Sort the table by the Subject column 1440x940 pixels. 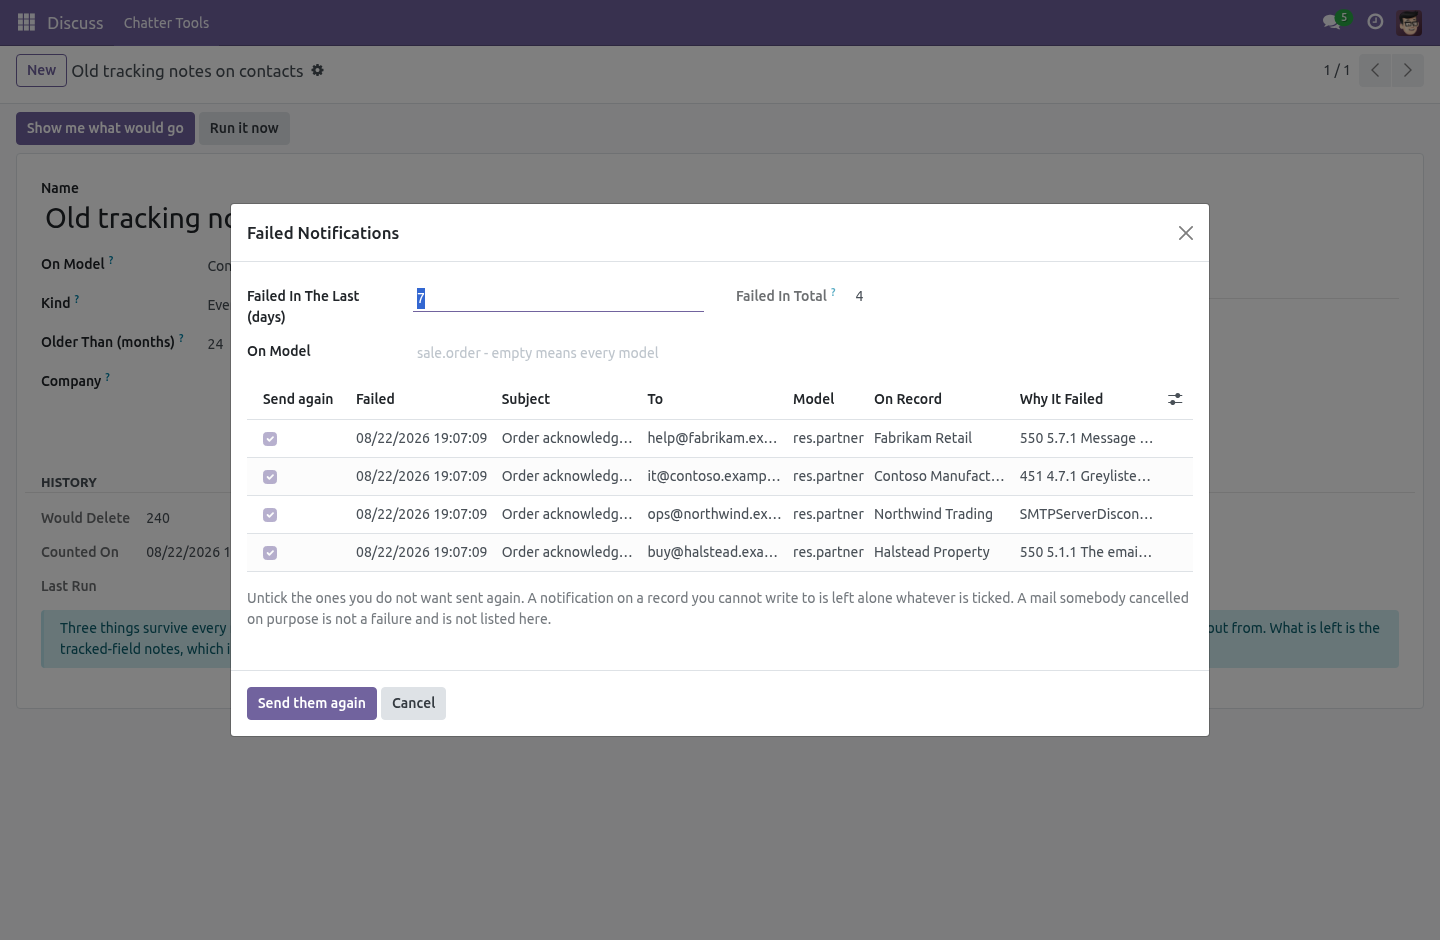pyautogui.click(x=526, y=399)
